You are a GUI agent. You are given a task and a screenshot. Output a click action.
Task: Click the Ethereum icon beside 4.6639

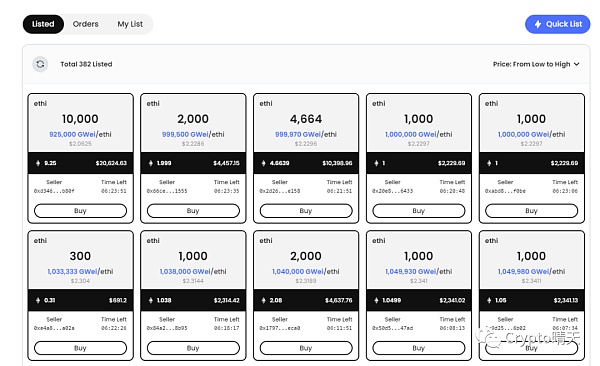point(264,163)
